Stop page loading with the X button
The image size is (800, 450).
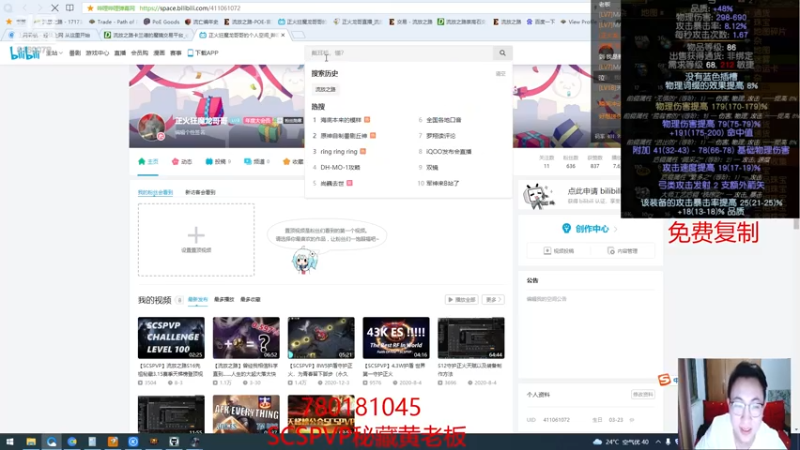pos(55,8)
